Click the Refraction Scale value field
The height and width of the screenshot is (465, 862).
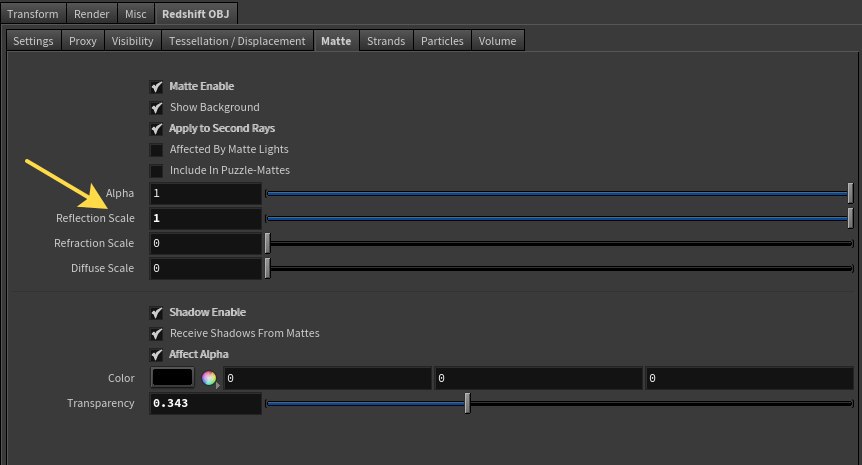pos(206,243)
